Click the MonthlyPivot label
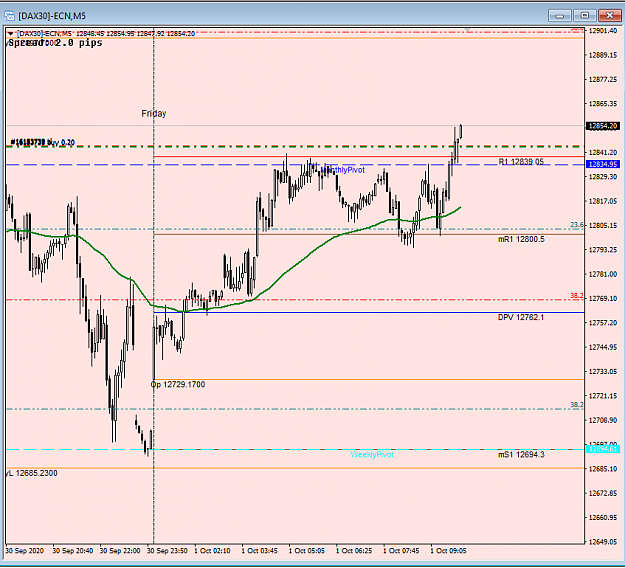This screenshot has height=568, width=625. click(342, 170)
